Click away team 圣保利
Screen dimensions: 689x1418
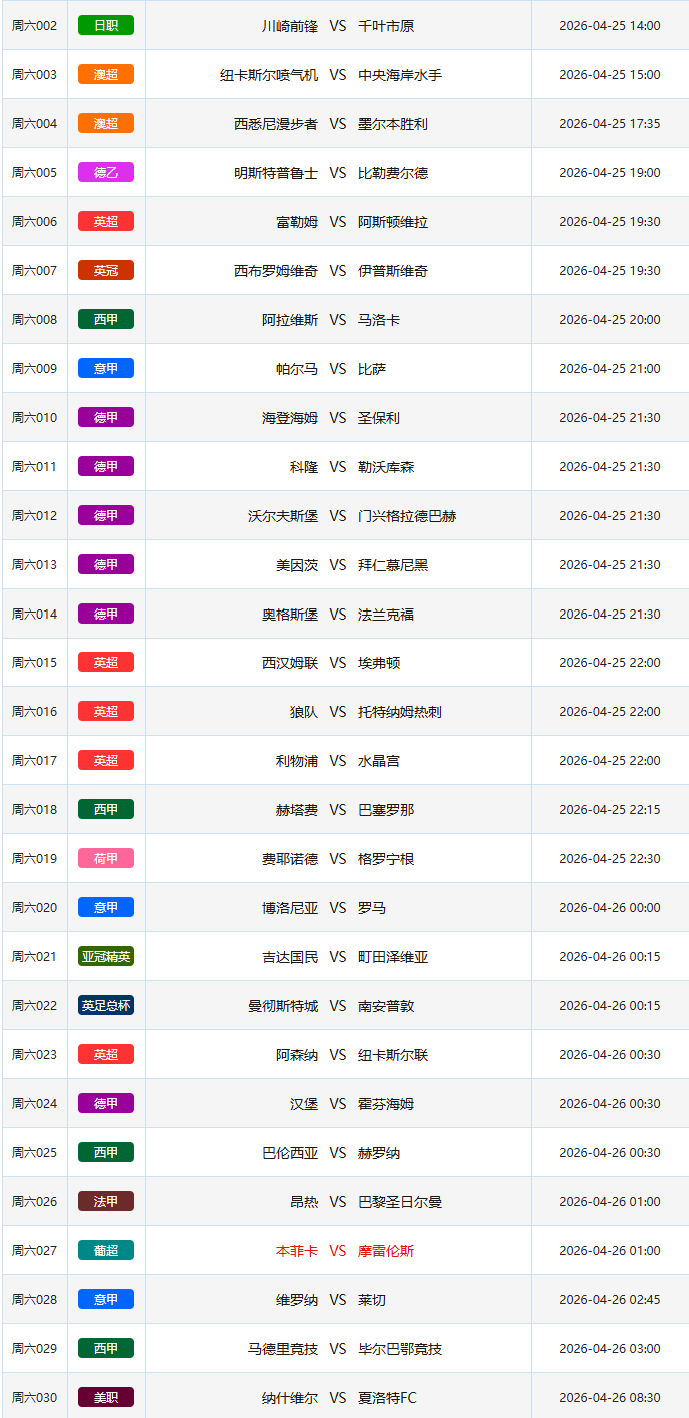(379, 418)
